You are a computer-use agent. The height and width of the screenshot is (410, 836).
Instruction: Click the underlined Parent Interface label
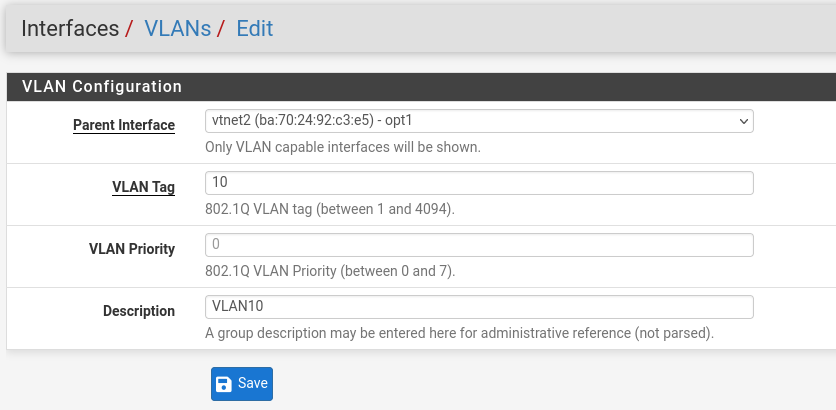pos(124,125)
